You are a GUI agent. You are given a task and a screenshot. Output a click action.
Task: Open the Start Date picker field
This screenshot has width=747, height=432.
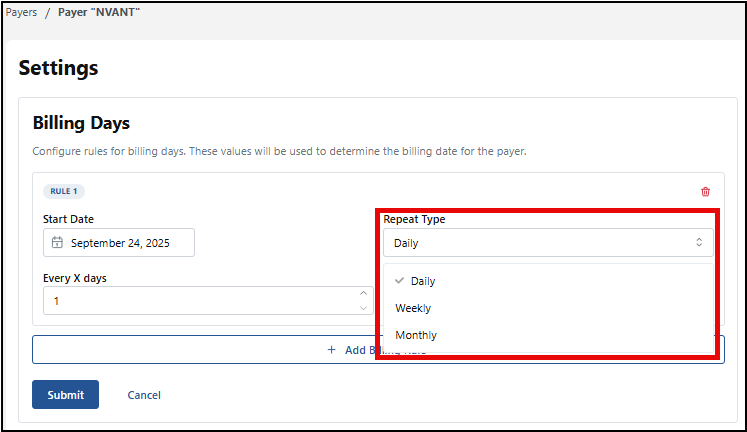click(x=119, y=243)
